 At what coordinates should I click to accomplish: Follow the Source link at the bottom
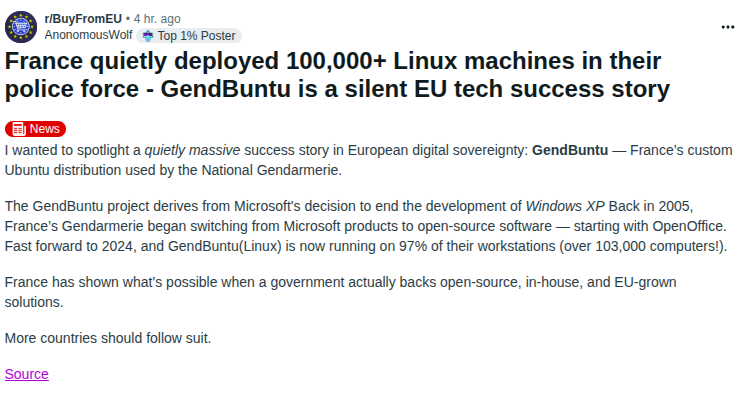pyautogui.click(x=27, y=374)
